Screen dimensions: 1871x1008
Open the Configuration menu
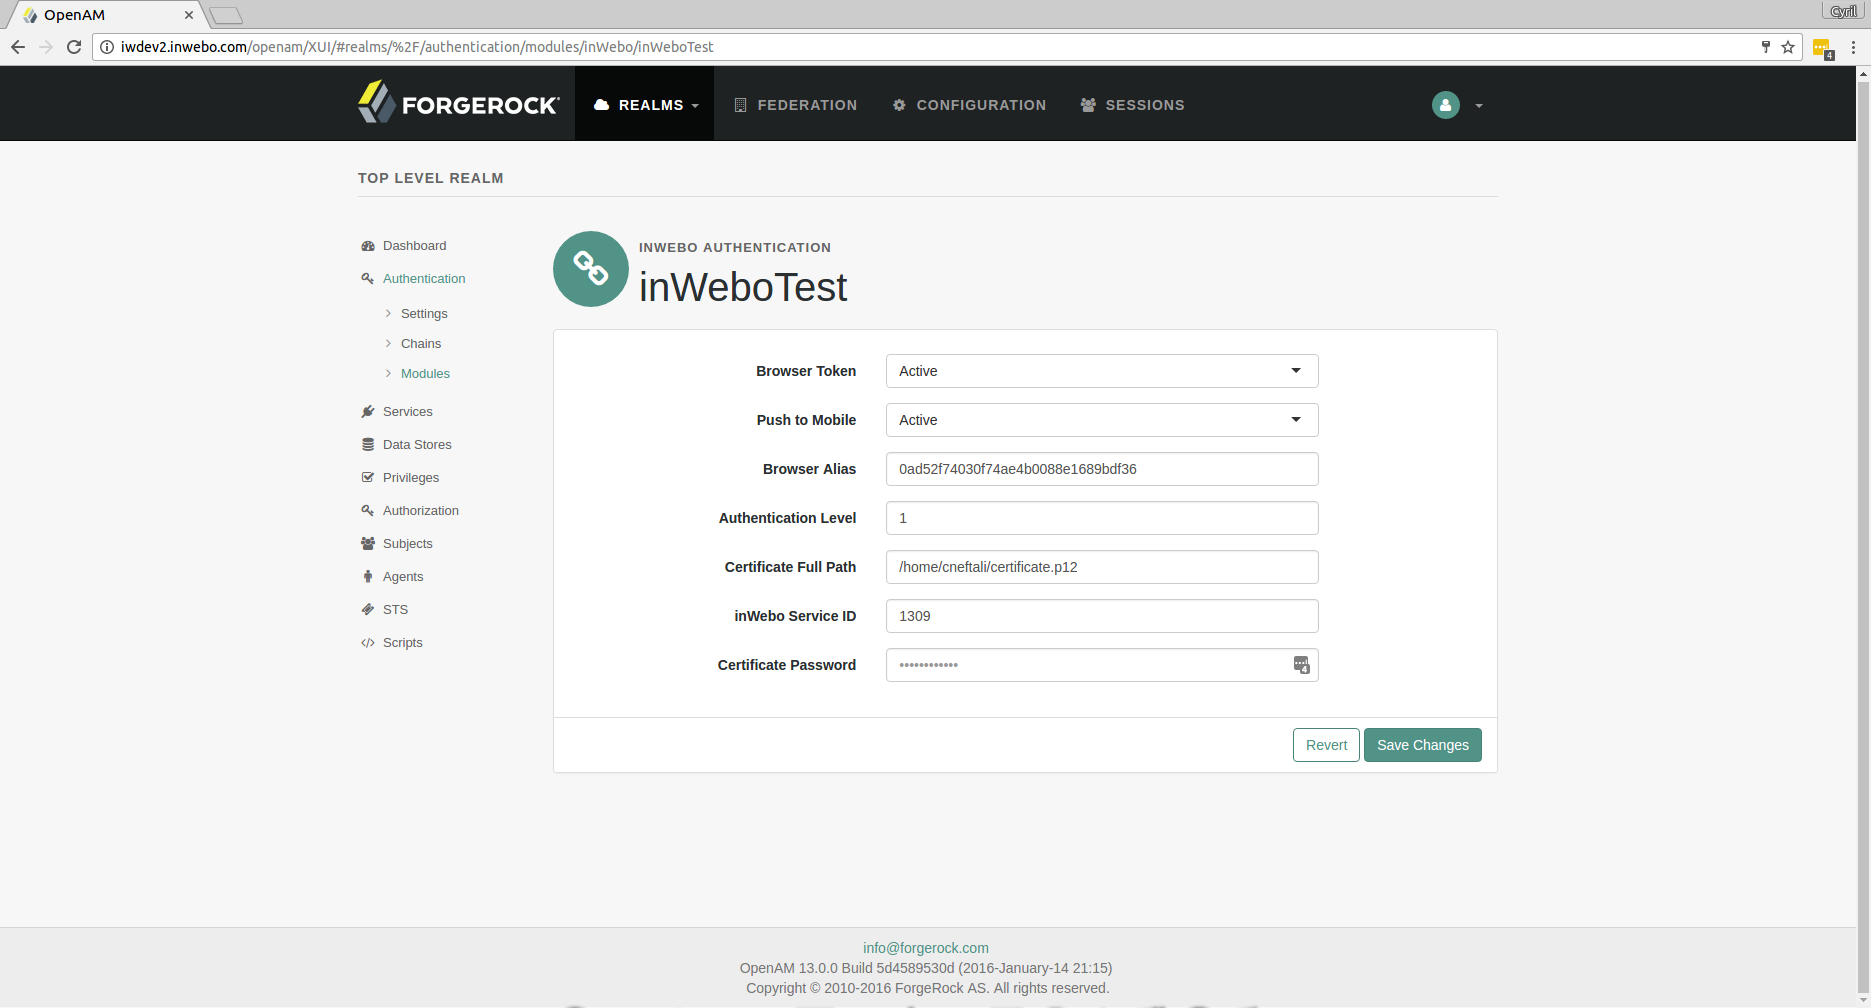[x=969, y=105]
